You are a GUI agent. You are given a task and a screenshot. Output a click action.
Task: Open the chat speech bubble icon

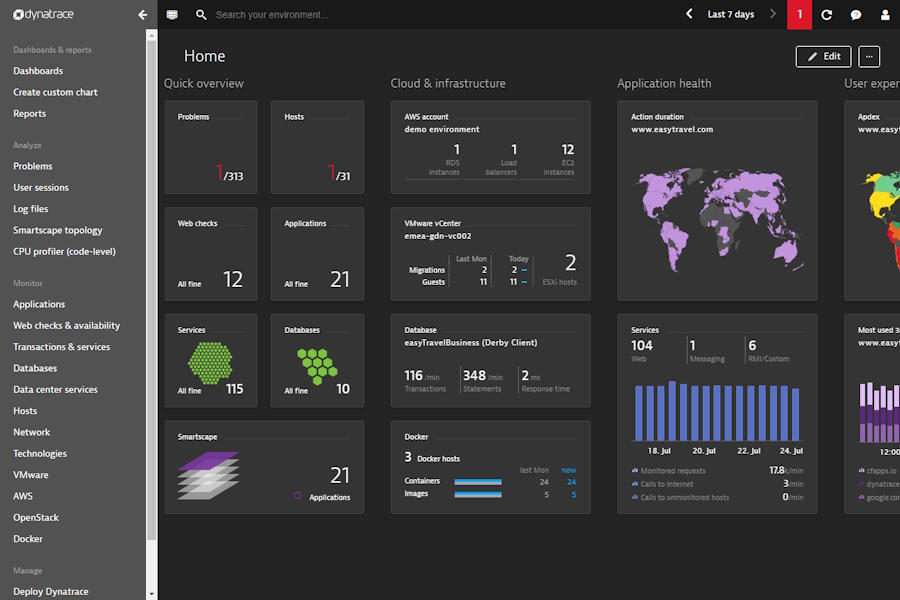click(x=856, y=15)
